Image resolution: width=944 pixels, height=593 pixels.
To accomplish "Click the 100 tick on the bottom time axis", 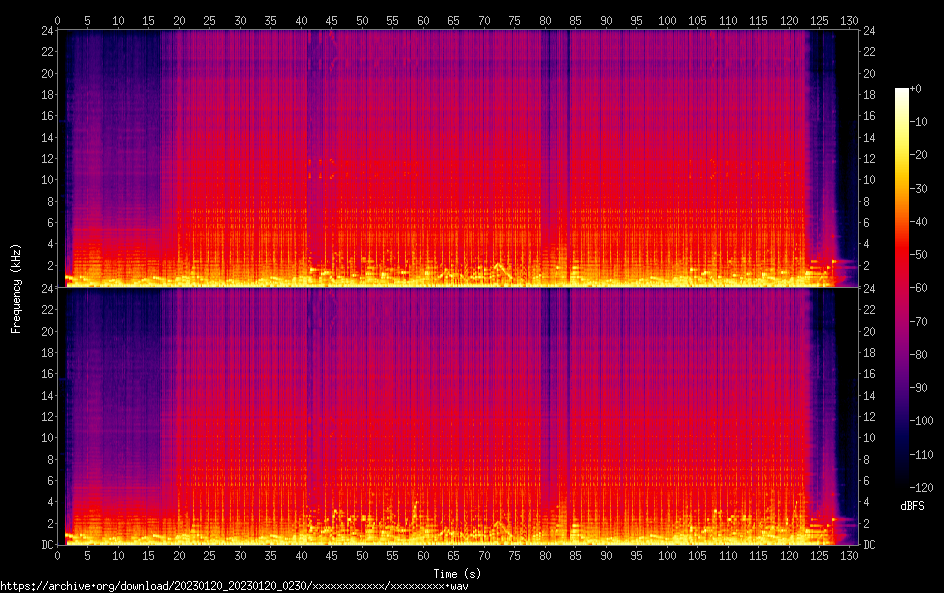I will pos(667,556).
